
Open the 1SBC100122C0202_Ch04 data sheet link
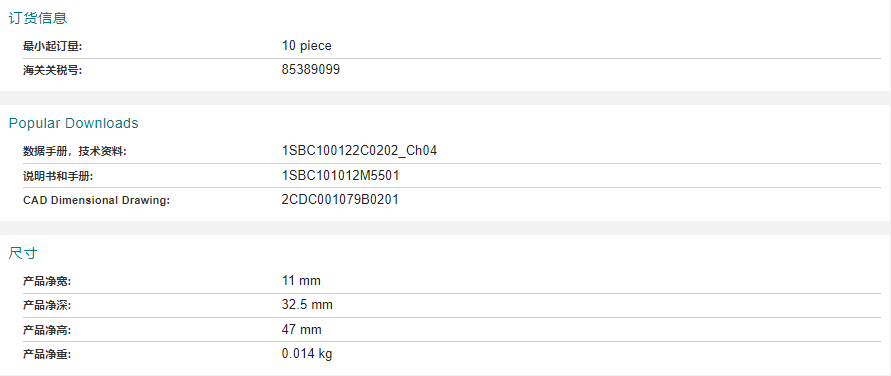pyautogui.click(x=359, y=152)
